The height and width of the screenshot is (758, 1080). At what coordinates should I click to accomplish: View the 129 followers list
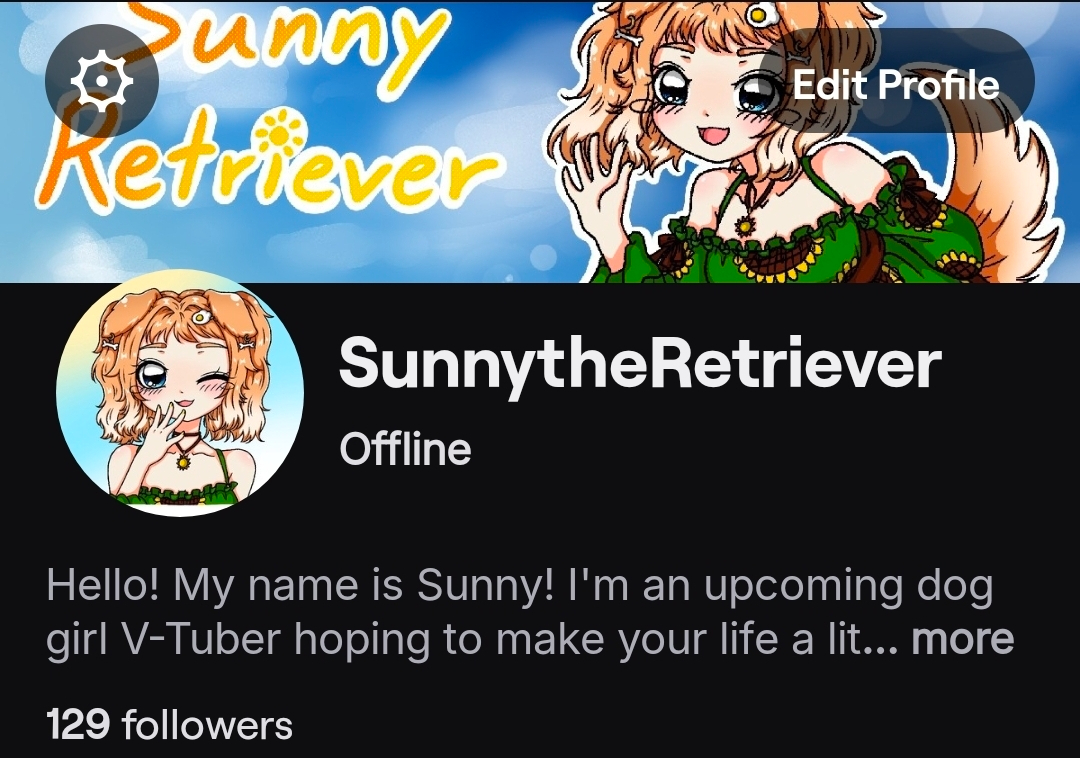coord(169,725)
